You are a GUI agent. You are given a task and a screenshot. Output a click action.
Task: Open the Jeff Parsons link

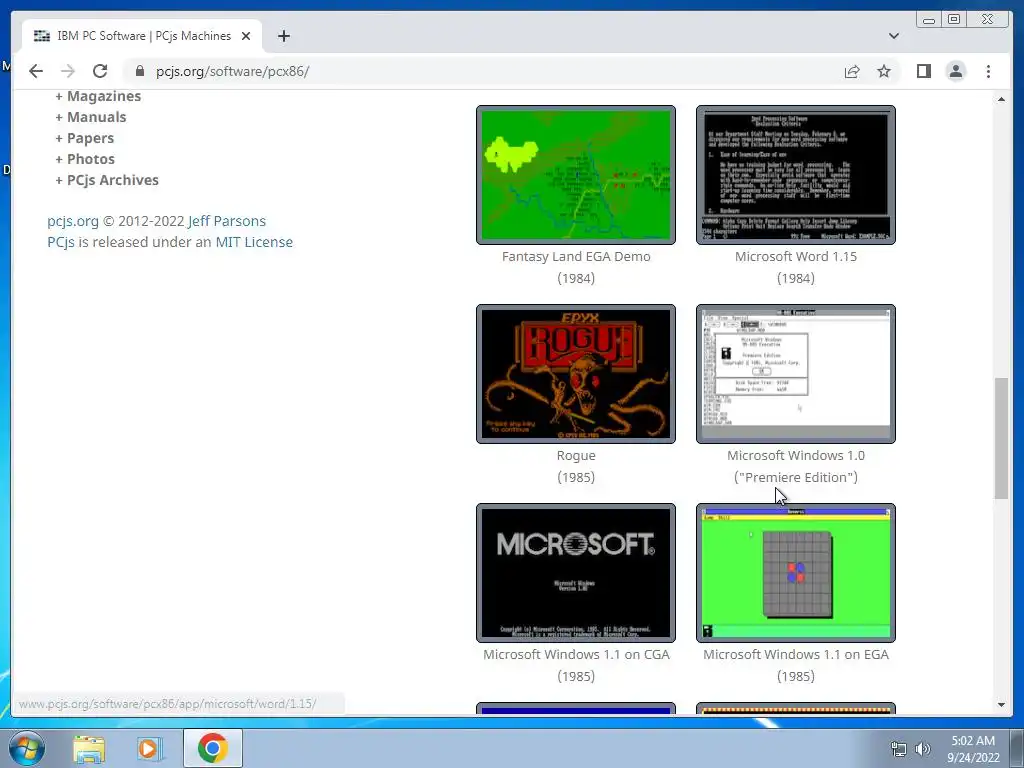pos(227,221)
